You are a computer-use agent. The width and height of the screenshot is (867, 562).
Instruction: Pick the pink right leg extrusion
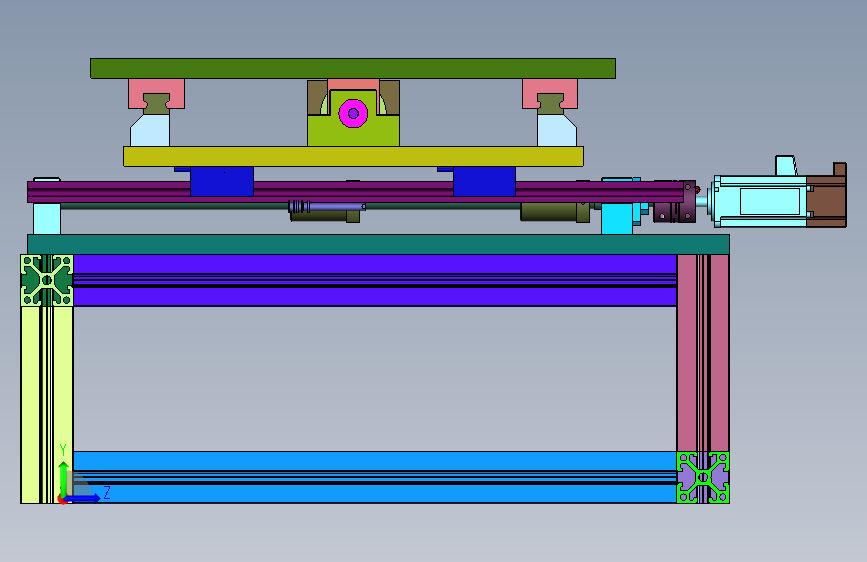pyautogui.click(x=703, y=353)
